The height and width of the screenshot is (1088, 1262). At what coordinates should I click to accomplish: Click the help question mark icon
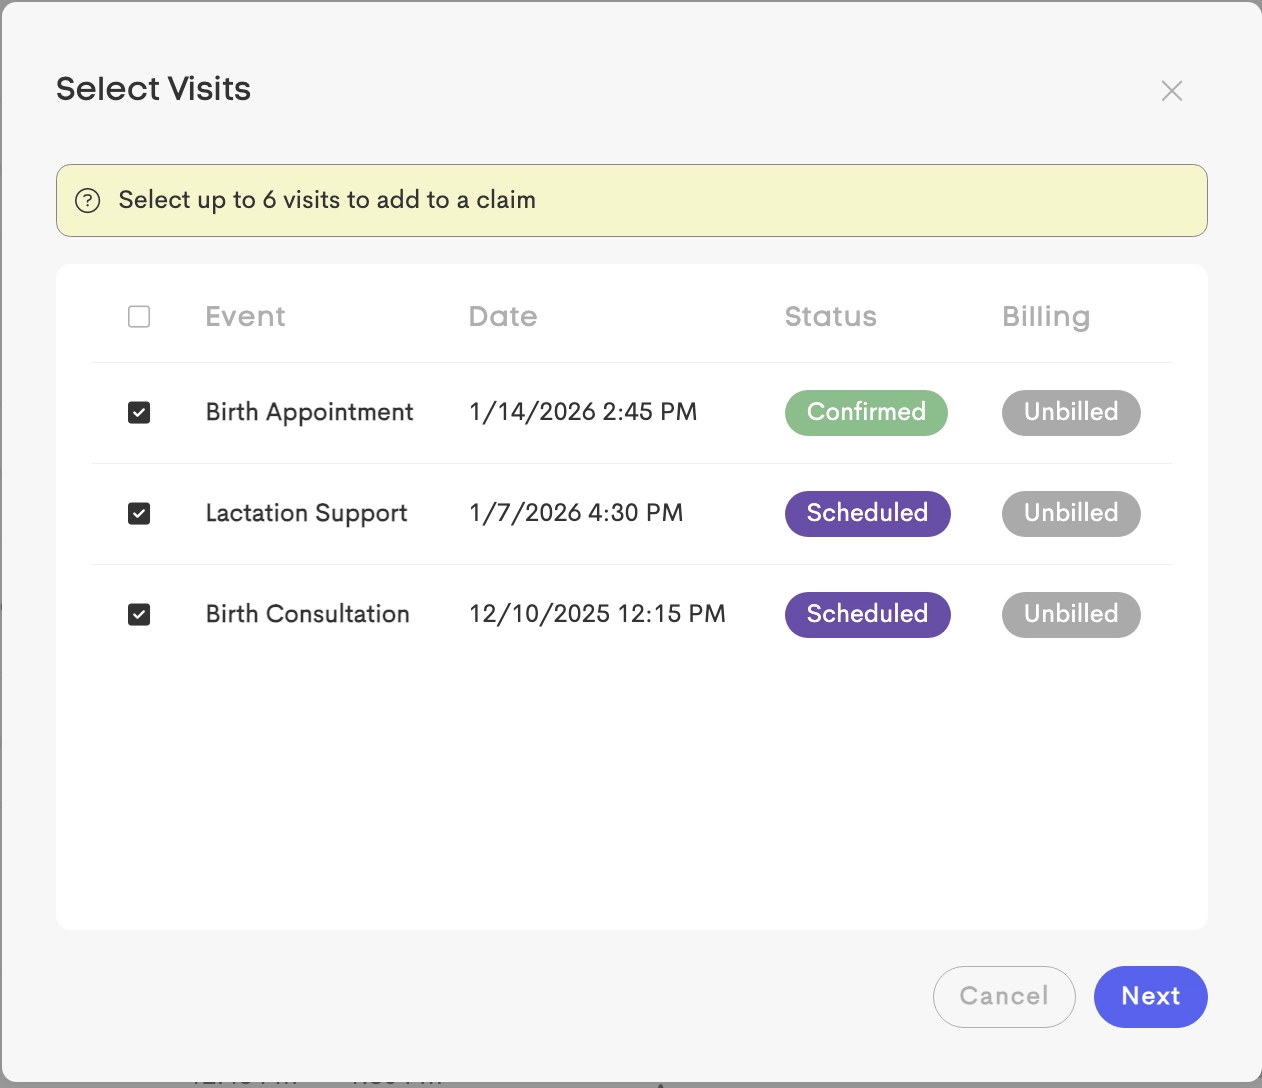coord(88,200)
